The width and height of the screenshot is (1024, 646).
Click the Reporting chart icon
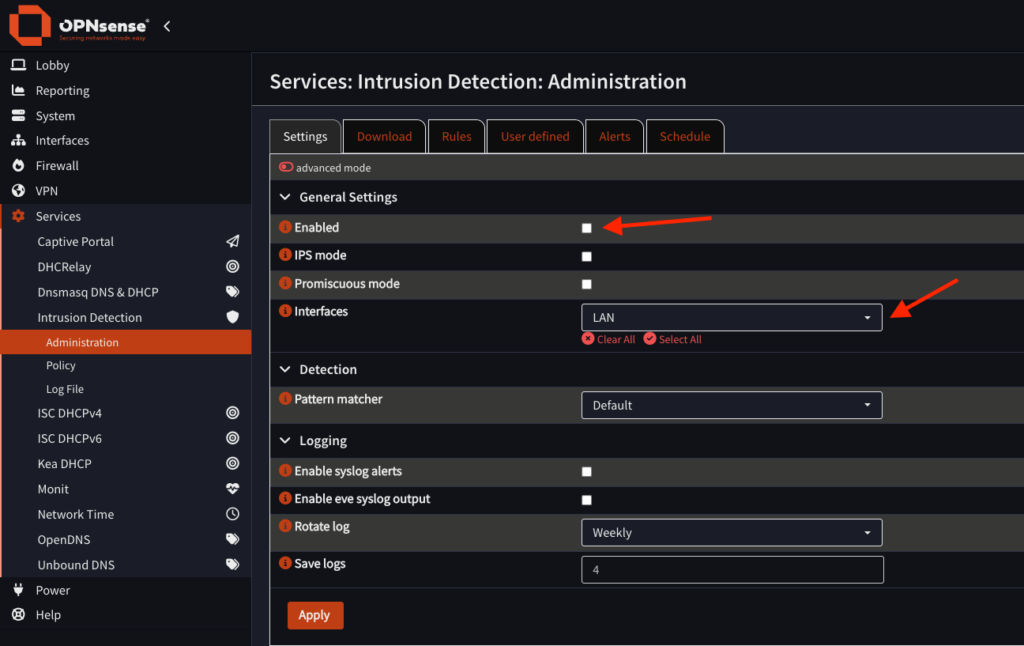click(18, 90)
